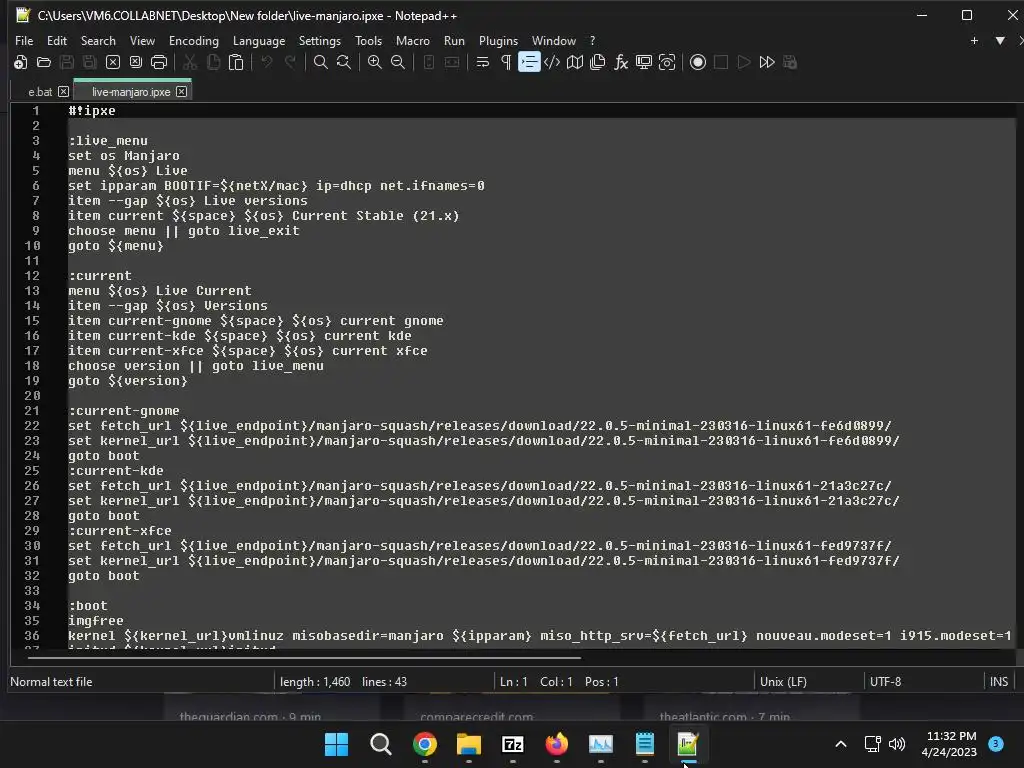Click the Save All toolbar icon
1024x768 pixels.
(89, 62)
